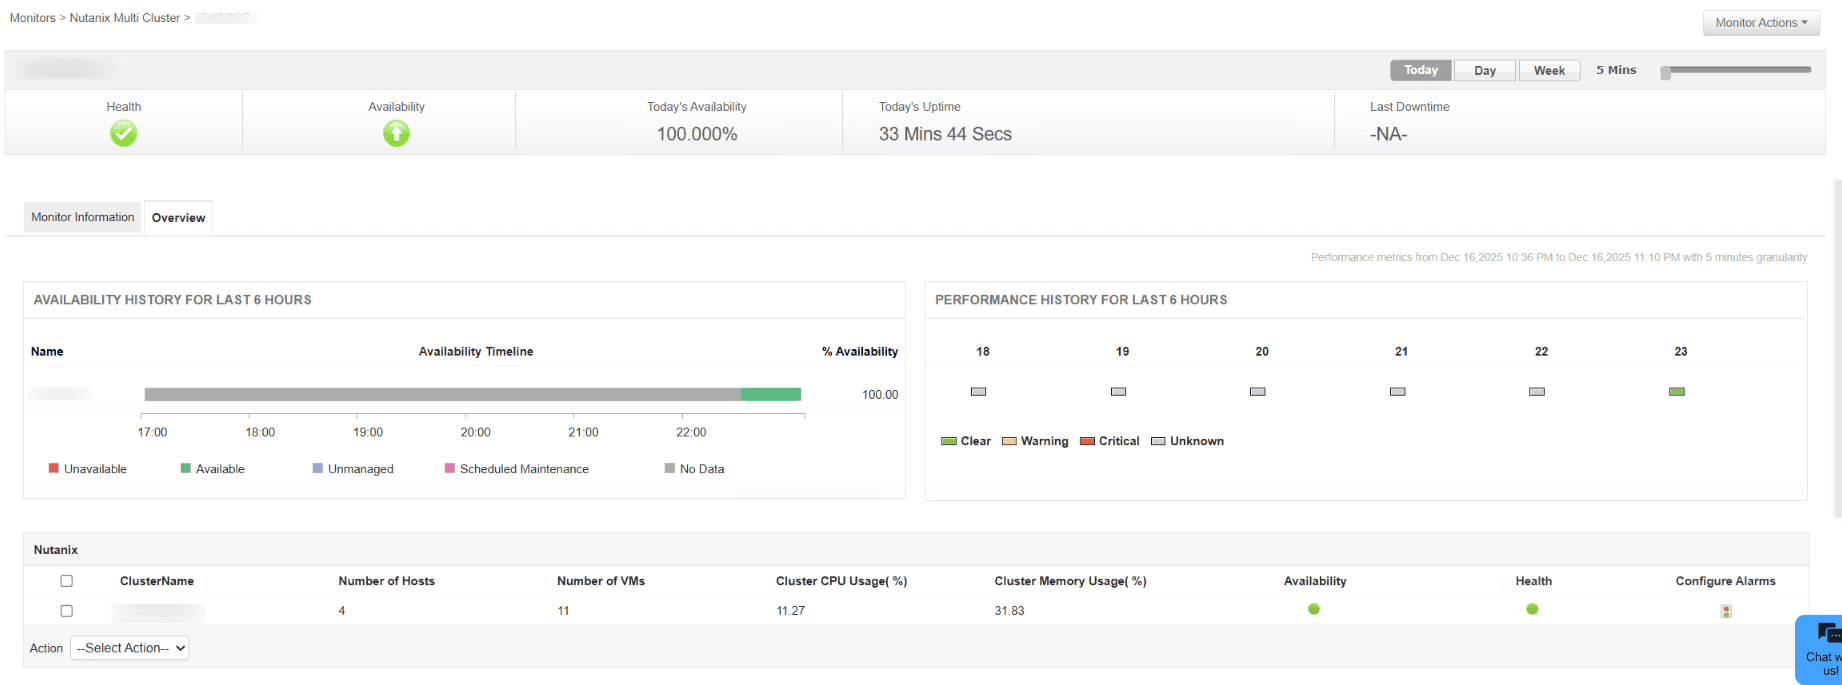This screenshot has width=1842, height=685.
Task: Tick the checkbox for the cluster row
Action: click(x=67, y=611)
